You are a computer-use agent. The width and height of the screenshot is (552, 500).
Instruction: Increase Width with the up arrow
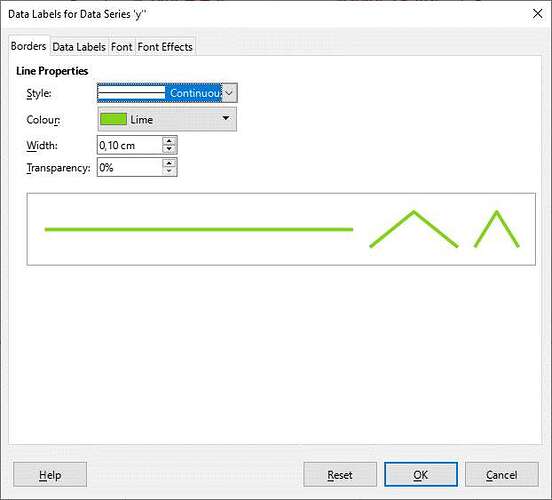tap(169, 141)
